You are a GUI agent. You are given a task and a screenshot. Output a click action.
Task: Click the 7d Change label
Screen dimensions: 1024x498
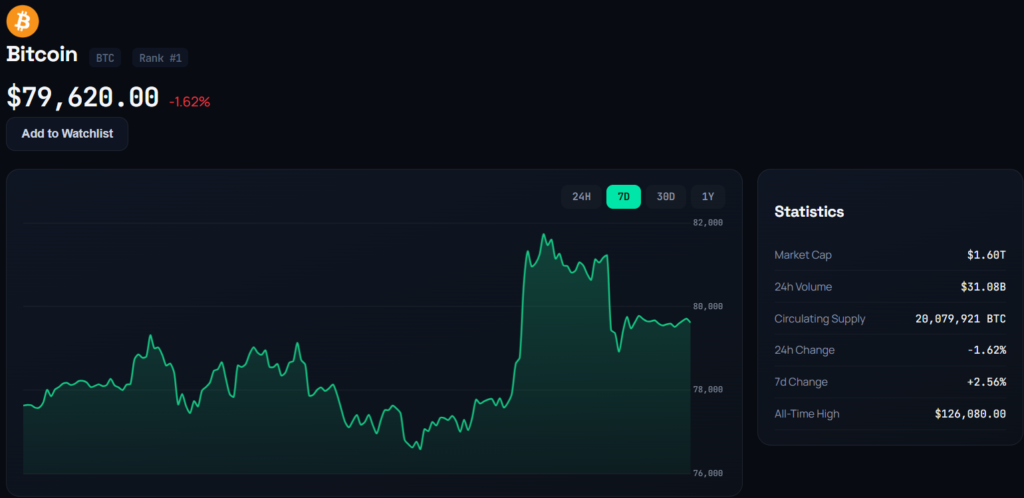801,382
